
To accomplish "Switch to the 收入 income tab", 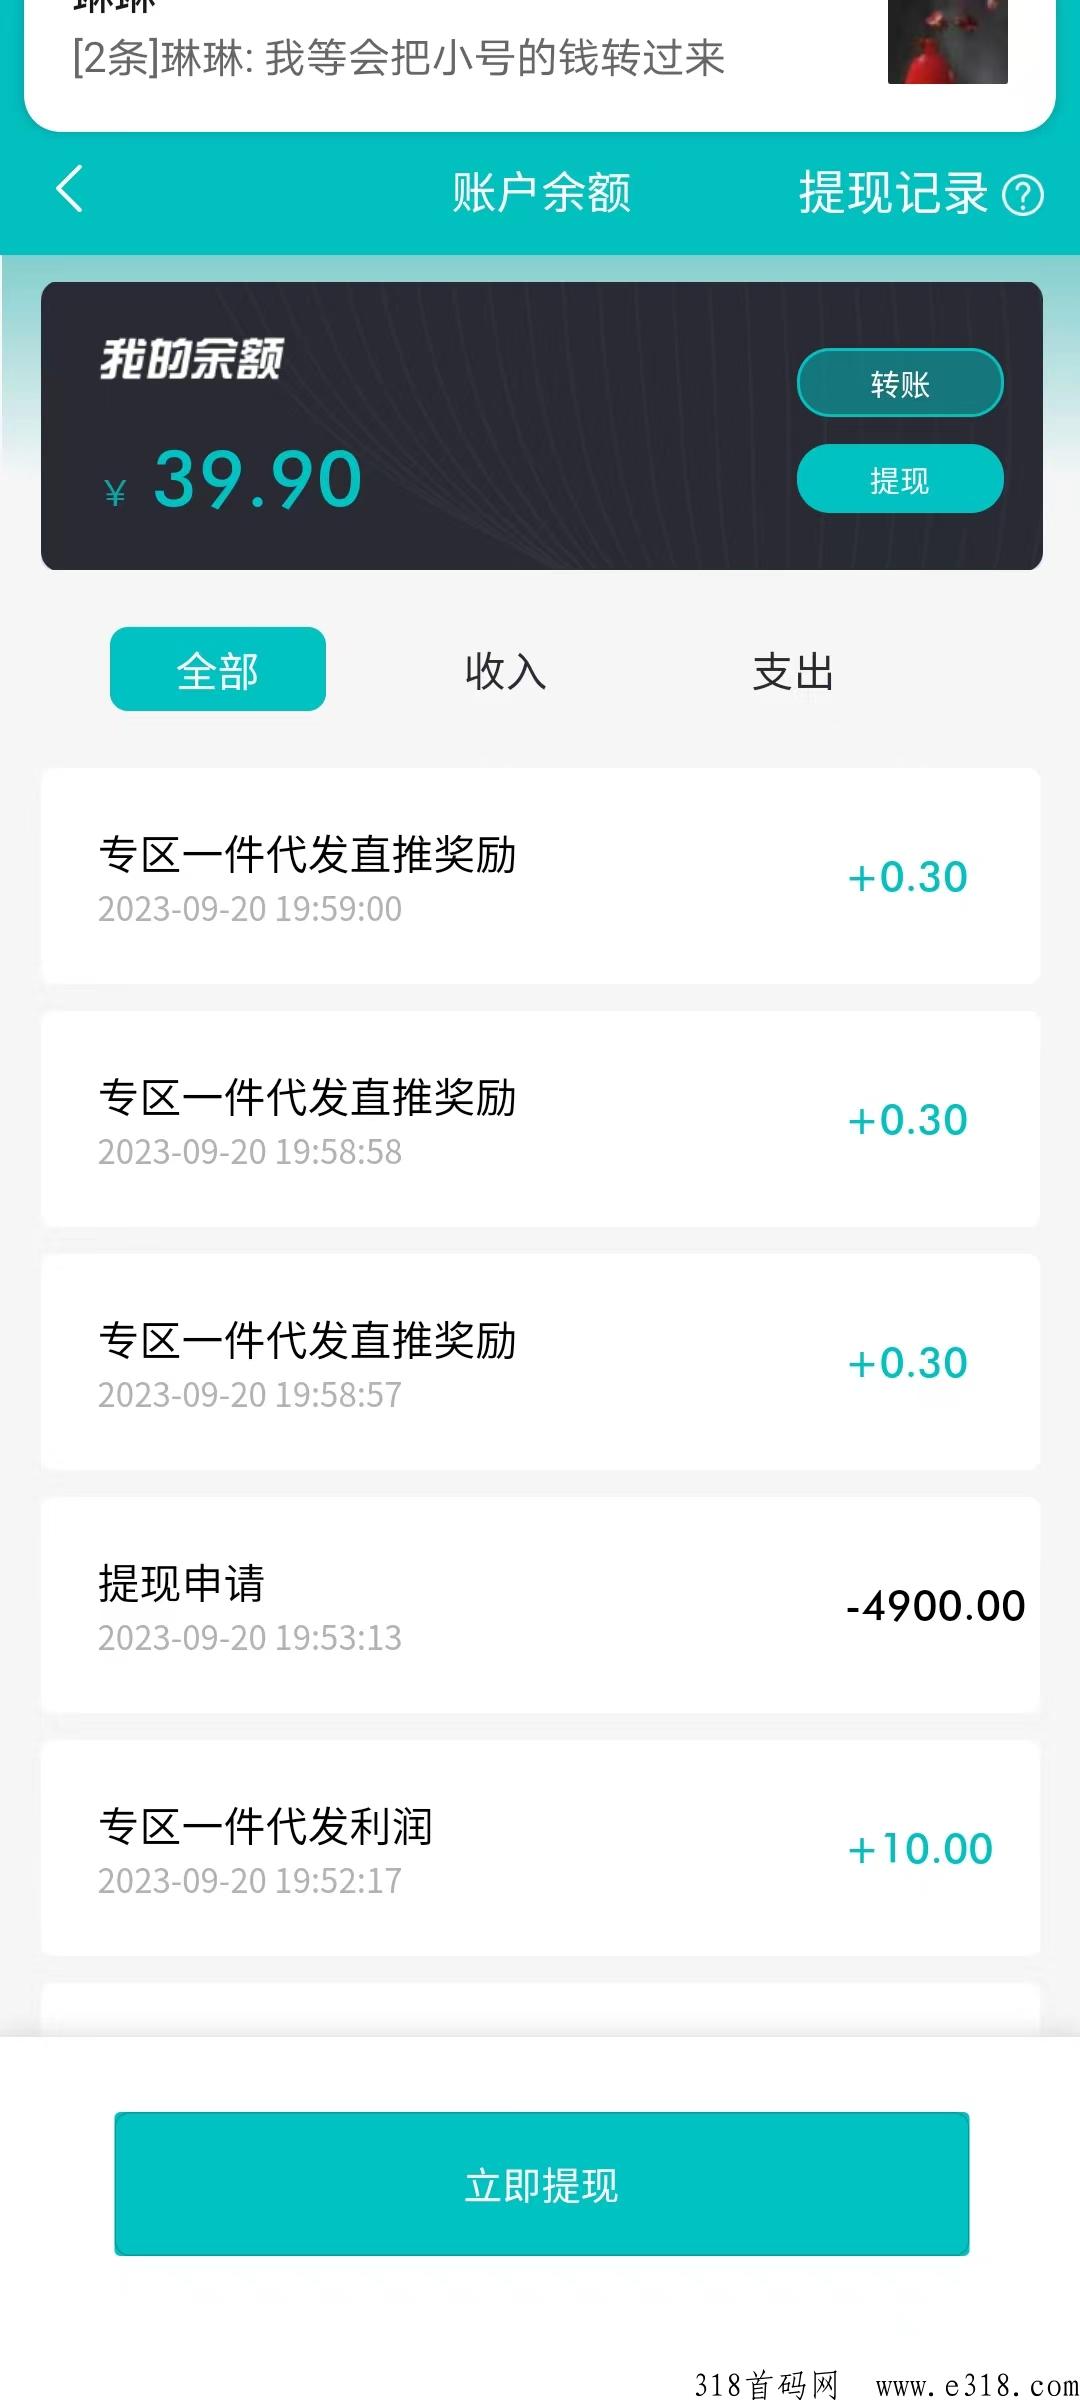I will click(x=505, y=671).
